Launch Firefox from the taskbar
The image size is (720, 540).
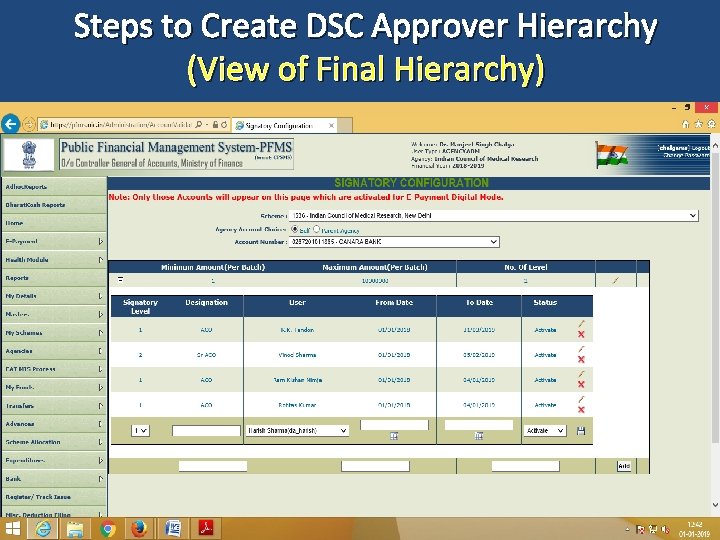(139, 529)
